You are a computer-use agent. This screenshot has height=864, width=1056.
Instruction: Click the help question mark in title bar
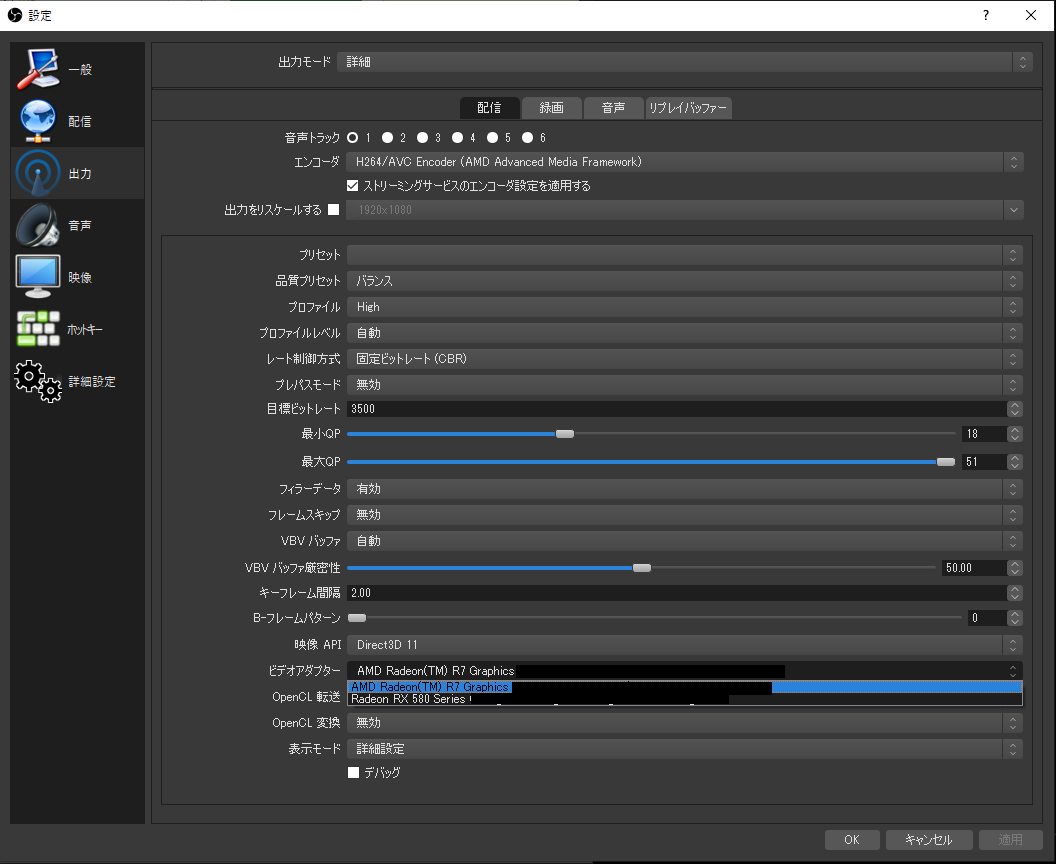[986, 15]
